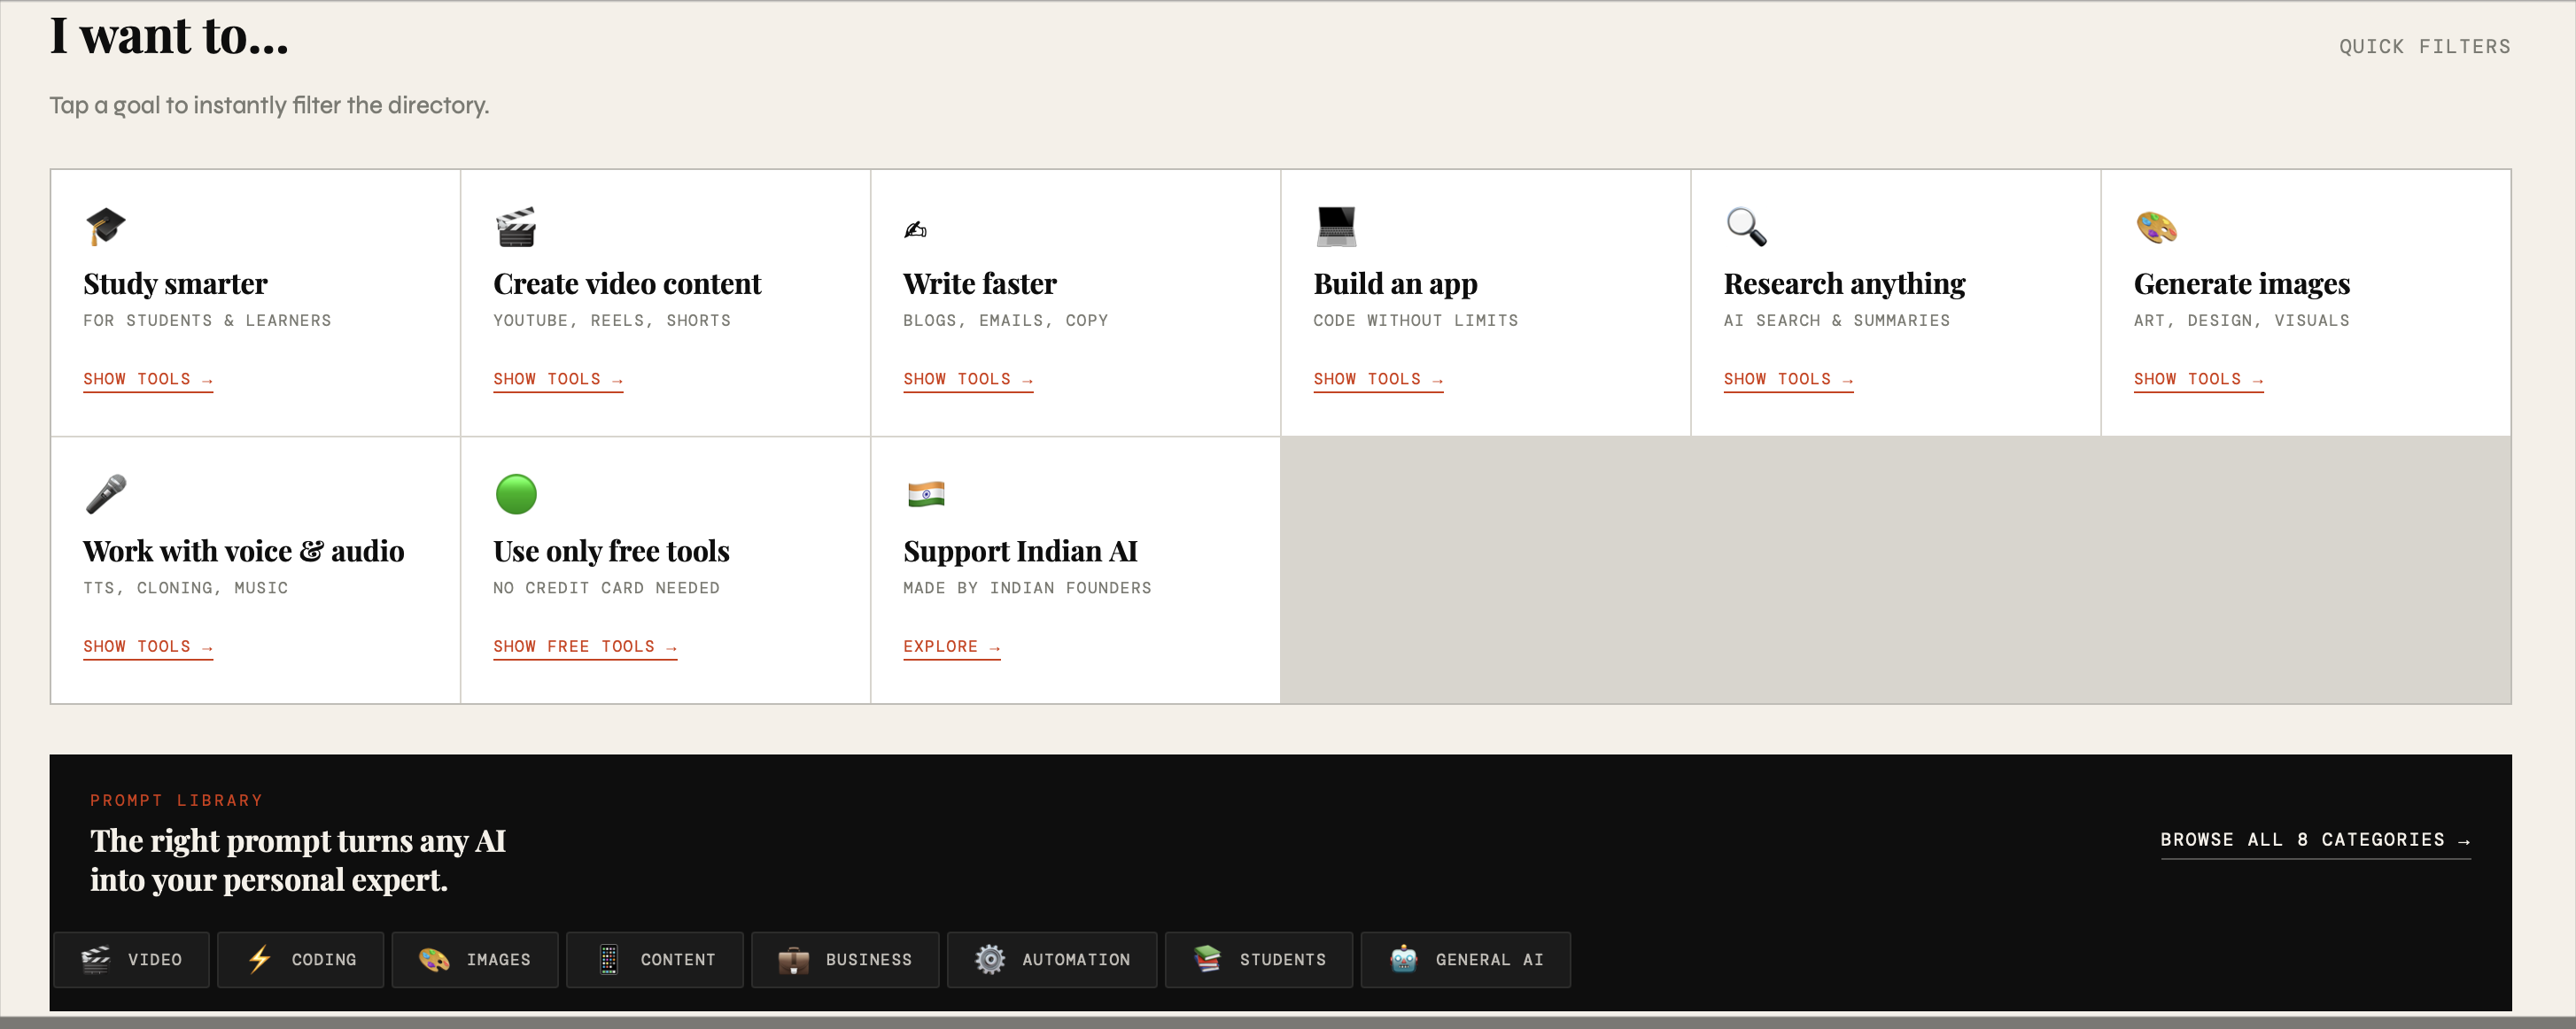Select the VIDEO category chip

(x=130, y=959)
